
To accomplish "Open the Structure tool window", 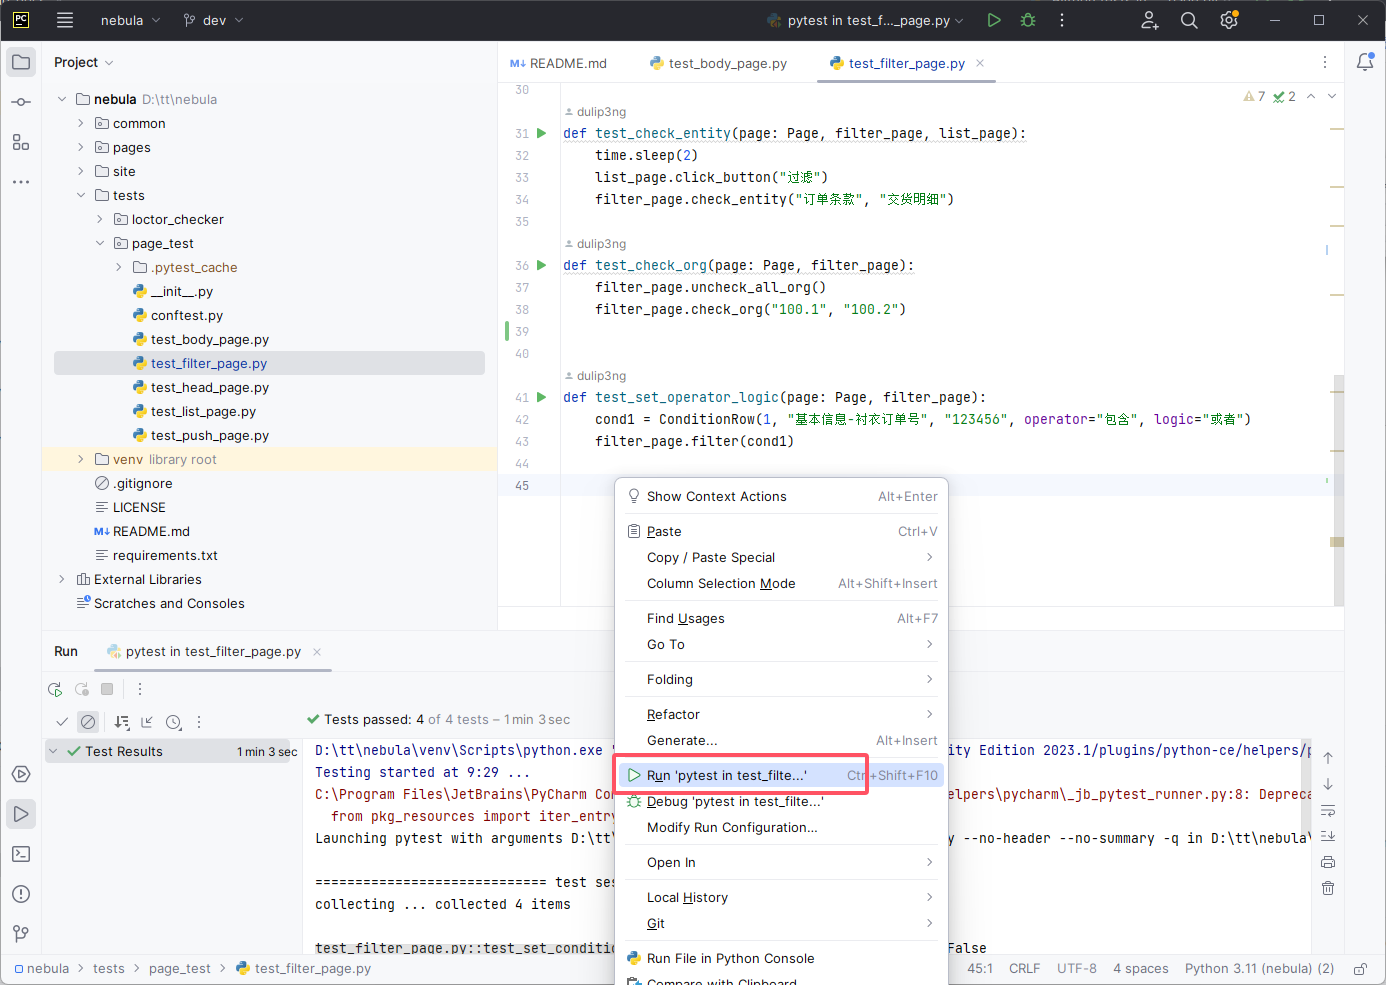I will (21, 142).
